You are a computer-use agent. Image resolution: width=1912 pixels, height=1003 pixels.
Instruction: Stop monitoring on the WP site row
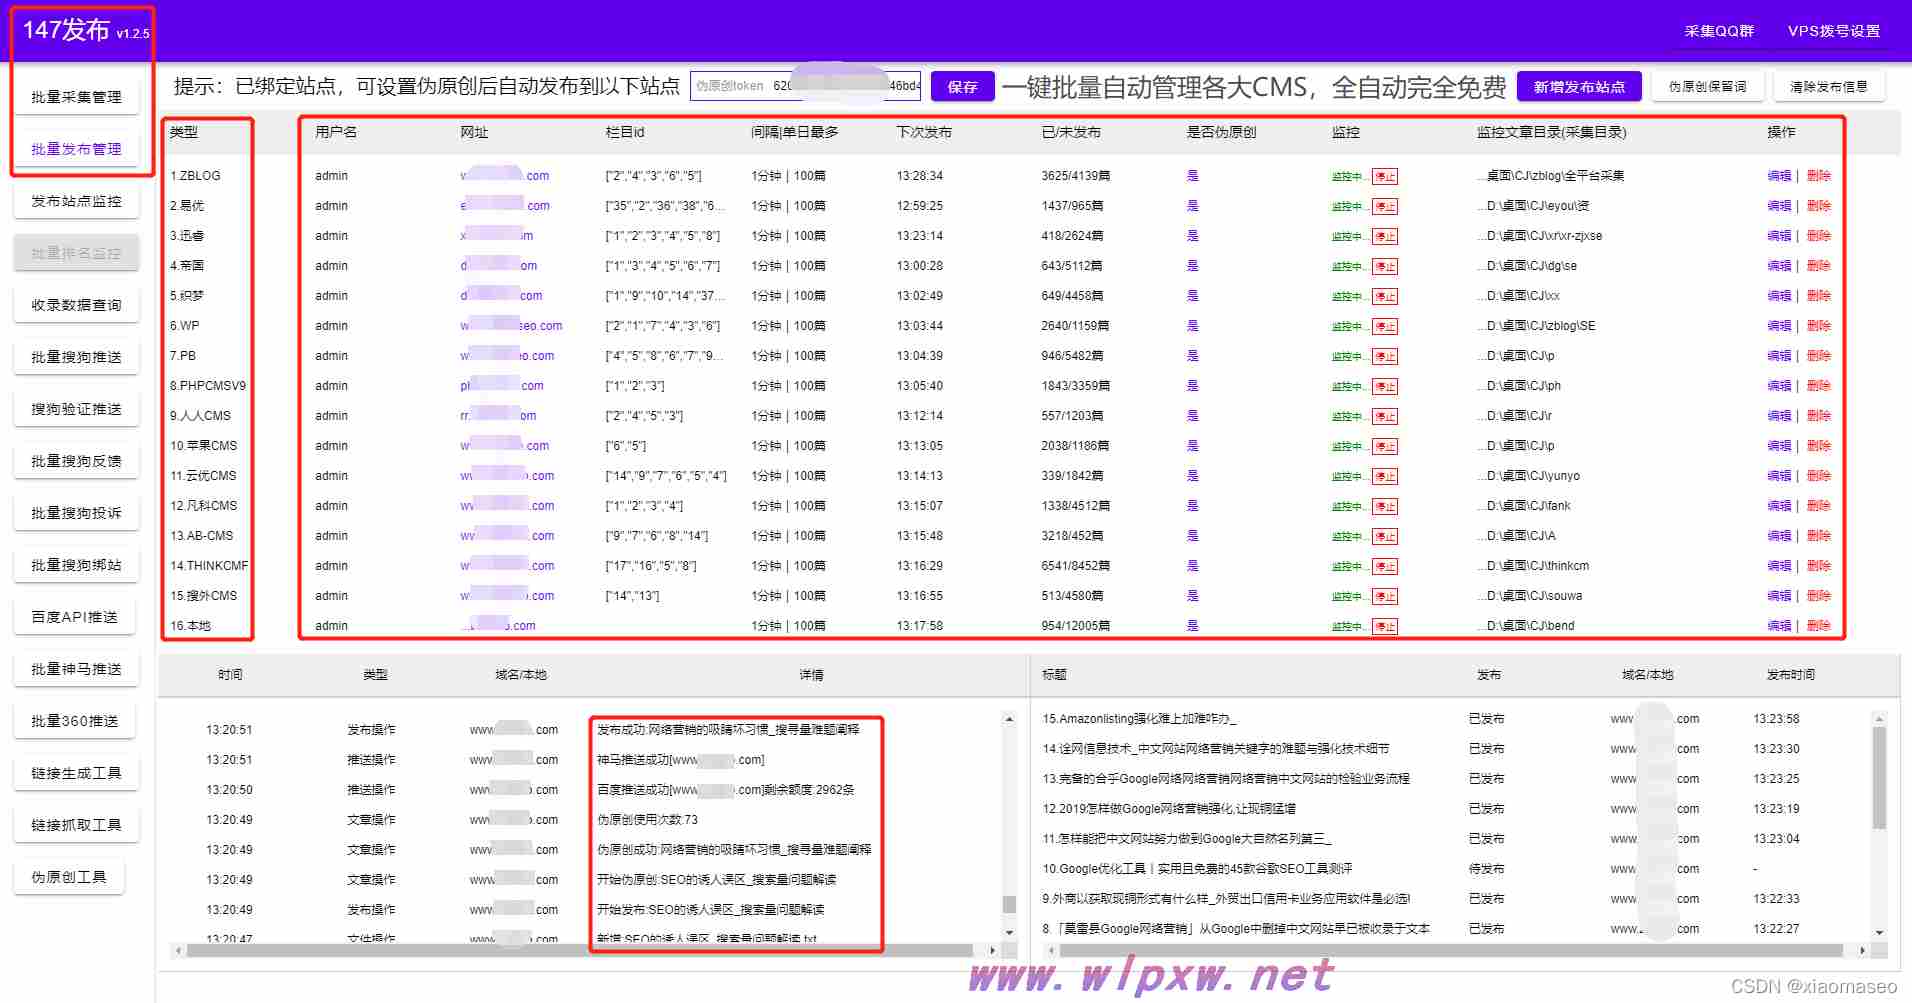(x=1384, y=326)
